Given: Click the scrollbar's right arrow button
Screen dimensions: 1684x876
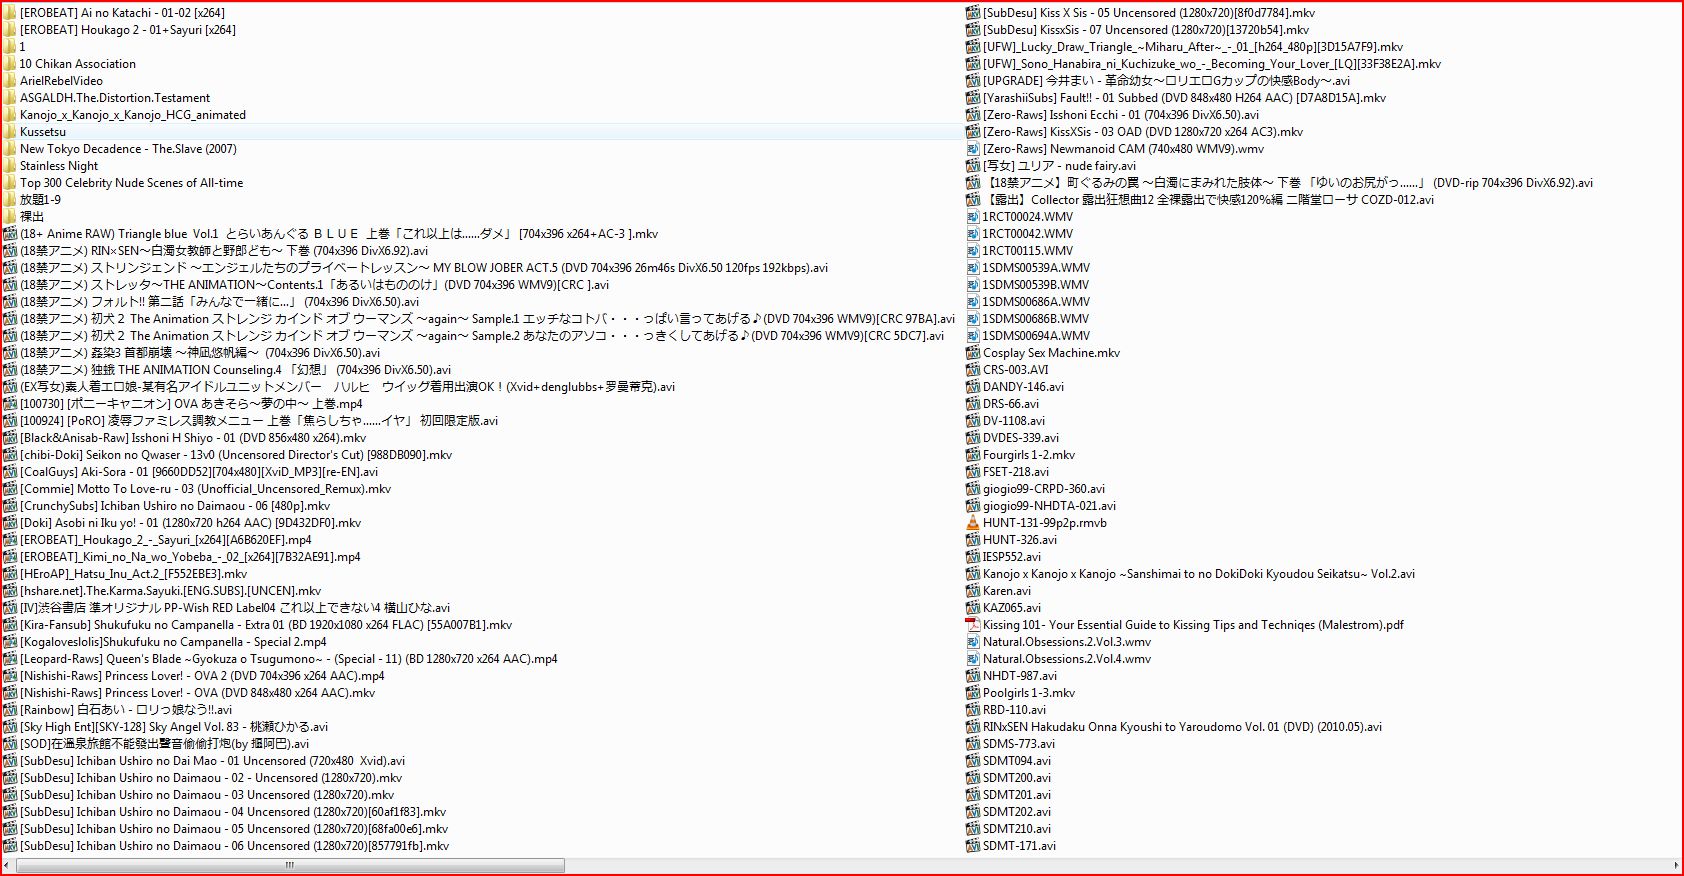Looking at the screenshot, I should (x=1675, y=865).
